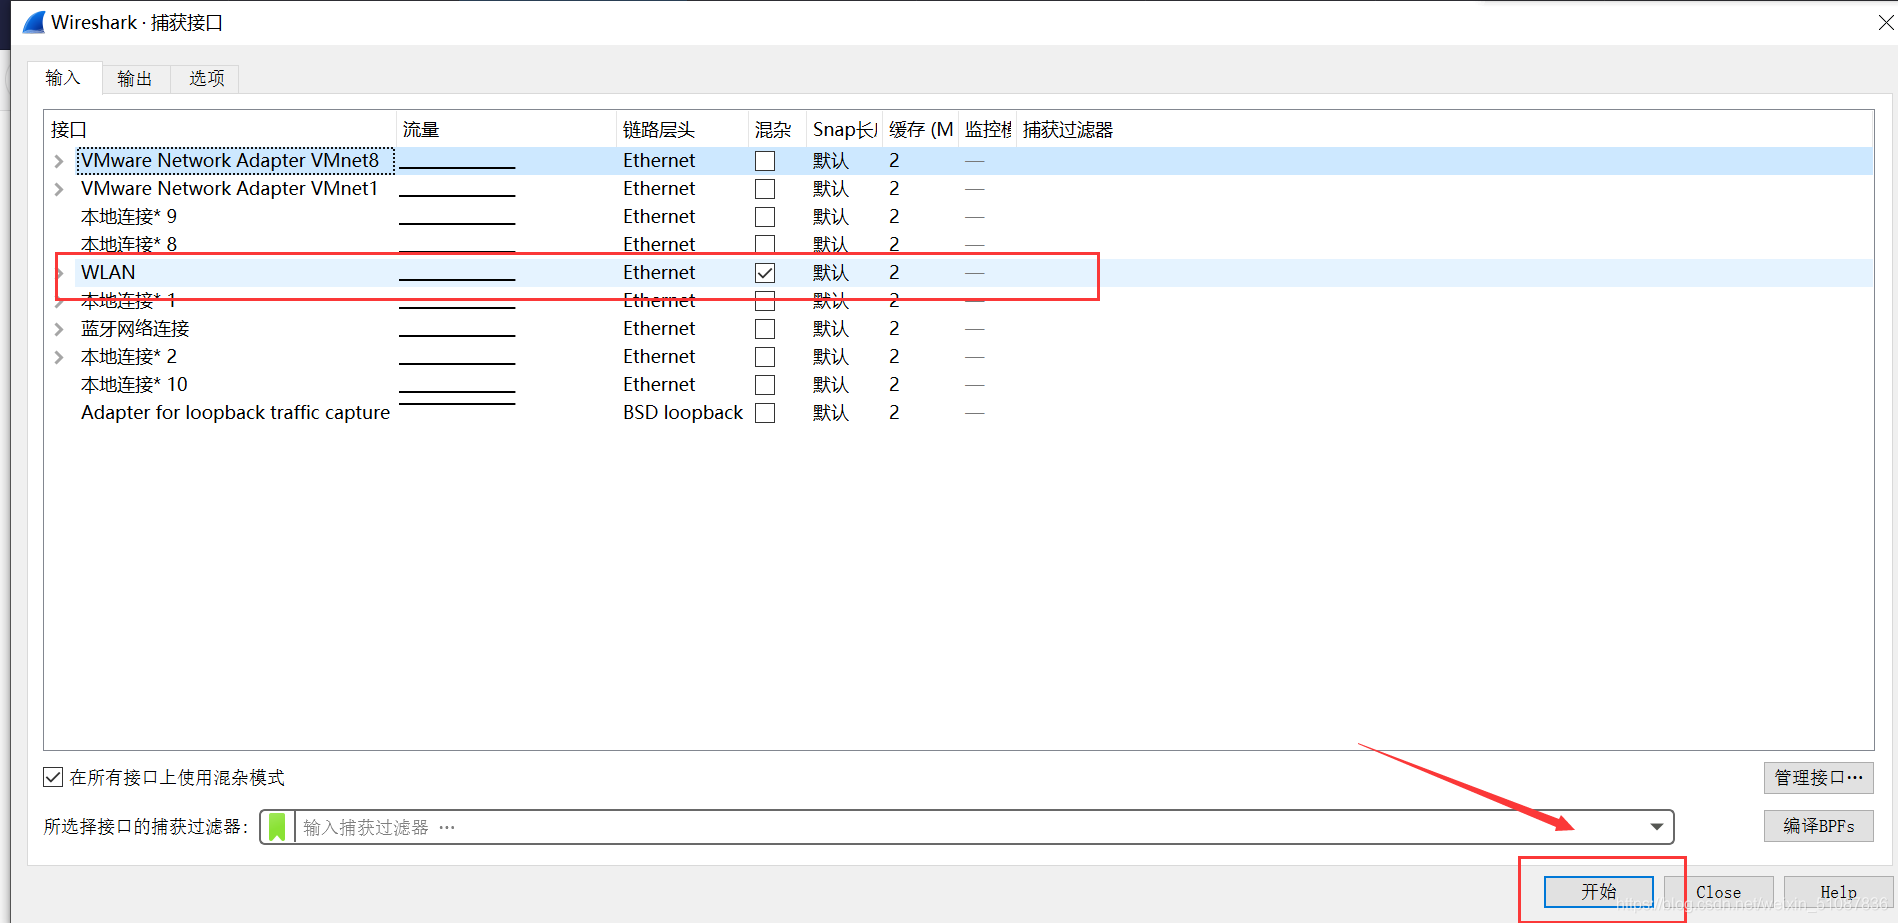Select the 蓝牙网络连接 interface name

pos(135,329)
